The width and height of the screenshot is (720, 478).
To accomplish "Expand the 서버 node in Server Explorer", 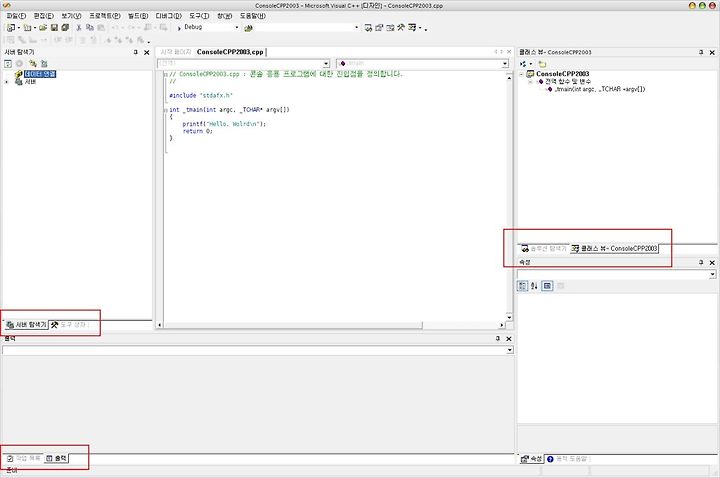I will [7, 82].
